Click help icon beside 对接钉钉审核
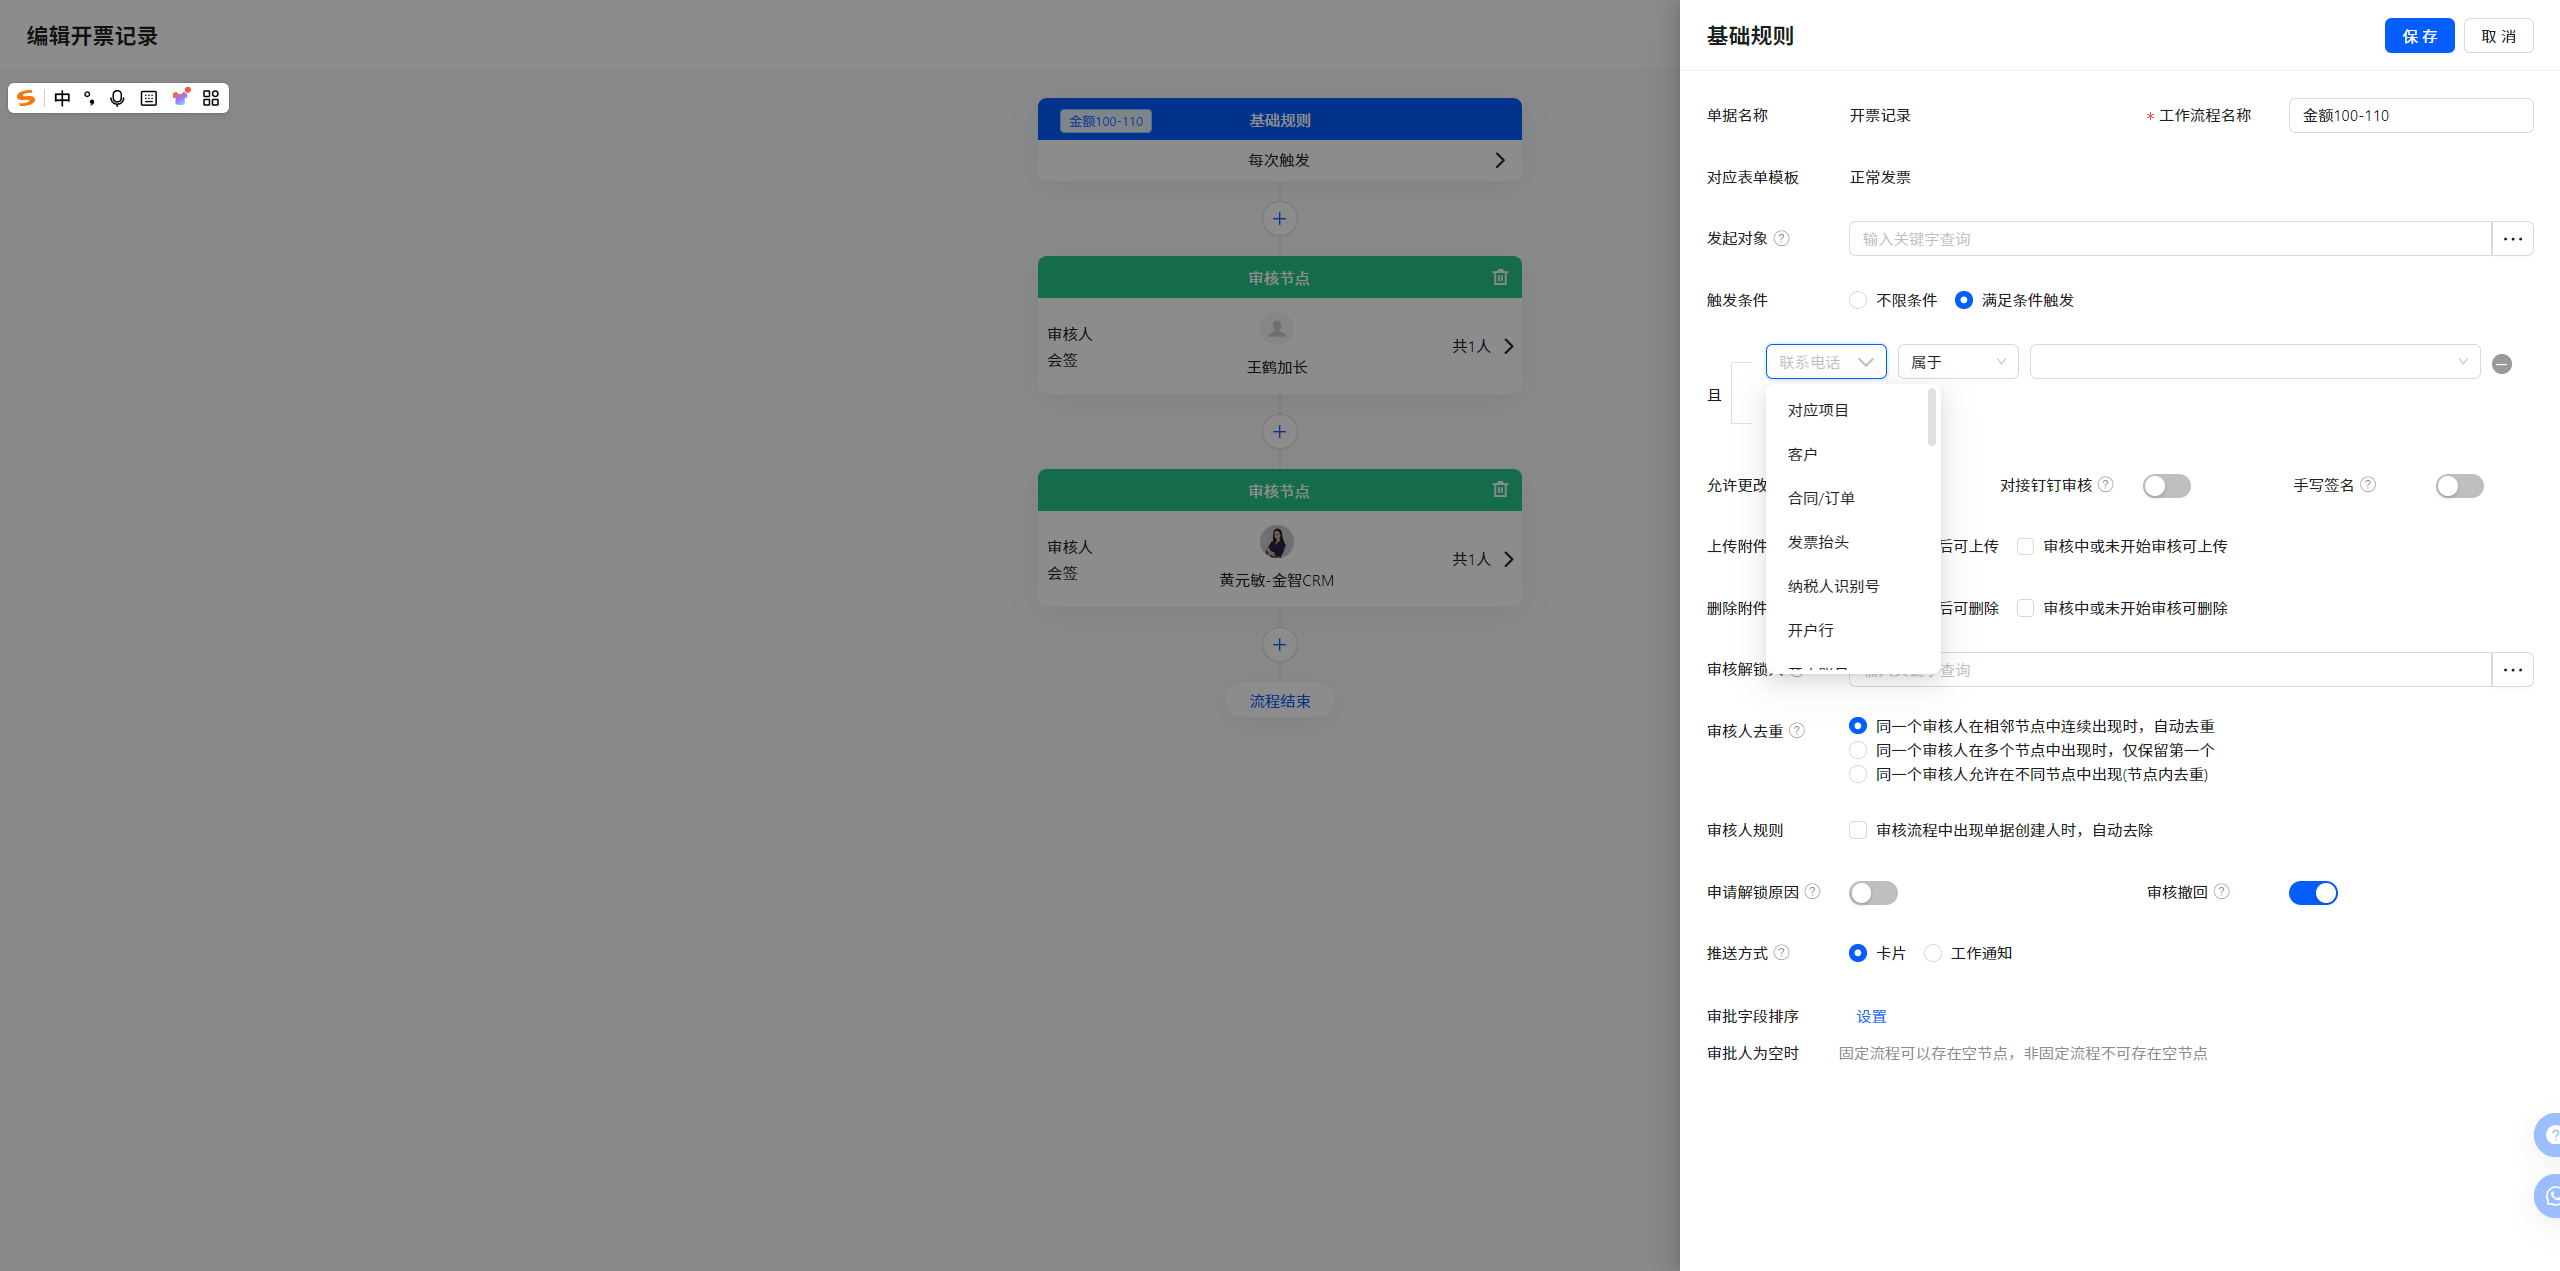The image size is (2560, 1271). pos(2106,485)
